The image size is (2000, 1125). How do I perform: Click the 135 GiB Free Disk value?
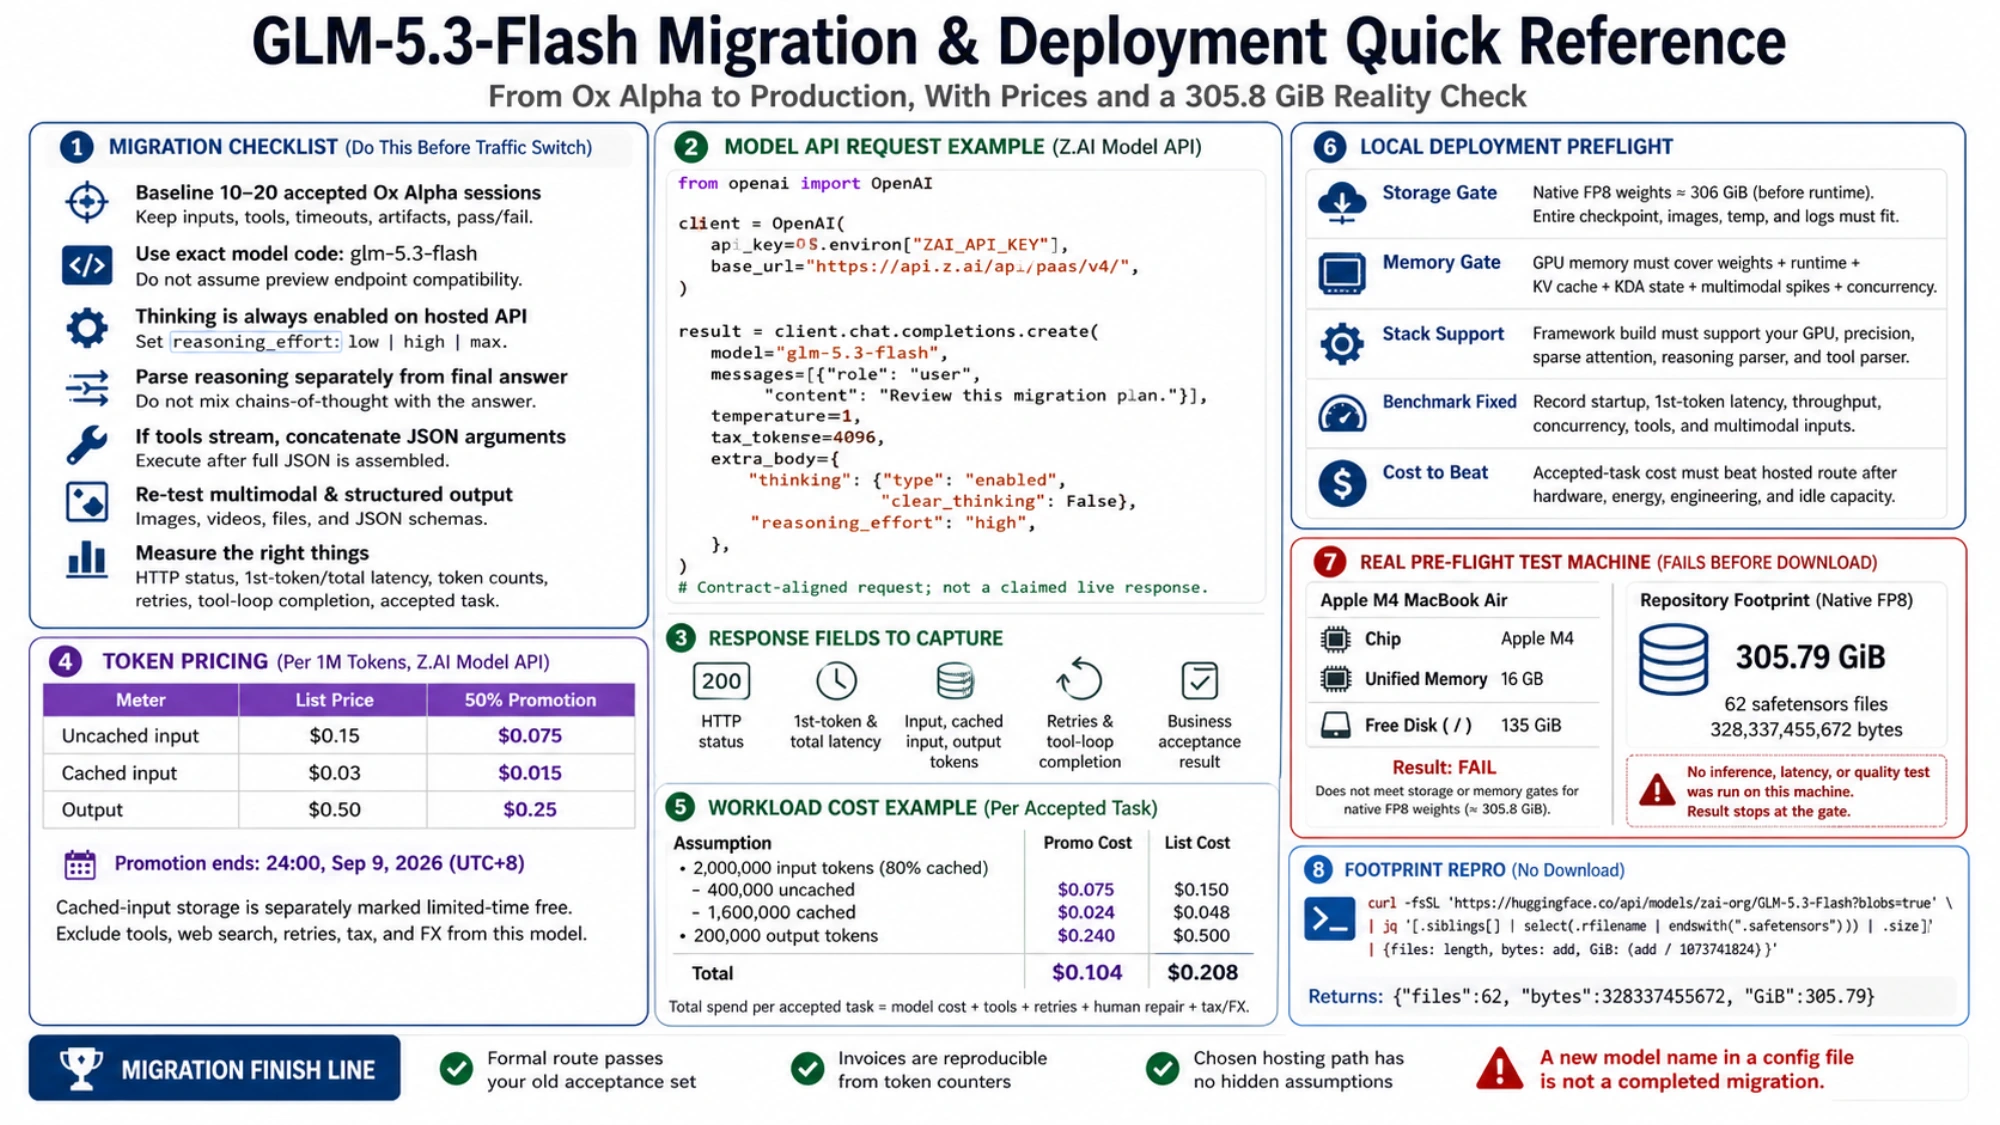(x=1530, y=726)
